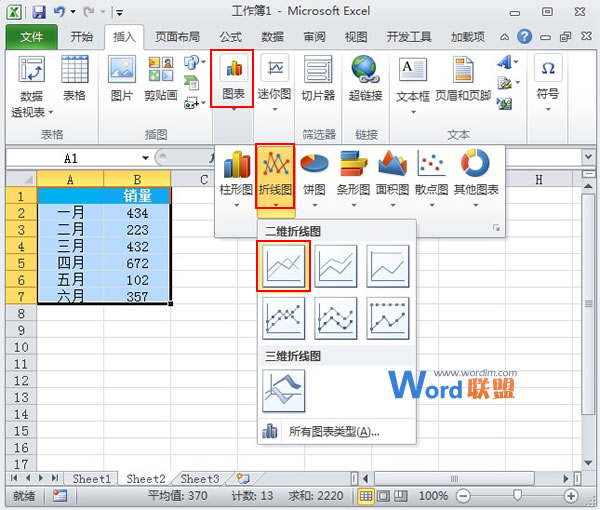Click the Excel Help question mark icon
600x510 pixels.
click(x=524, y=37)
